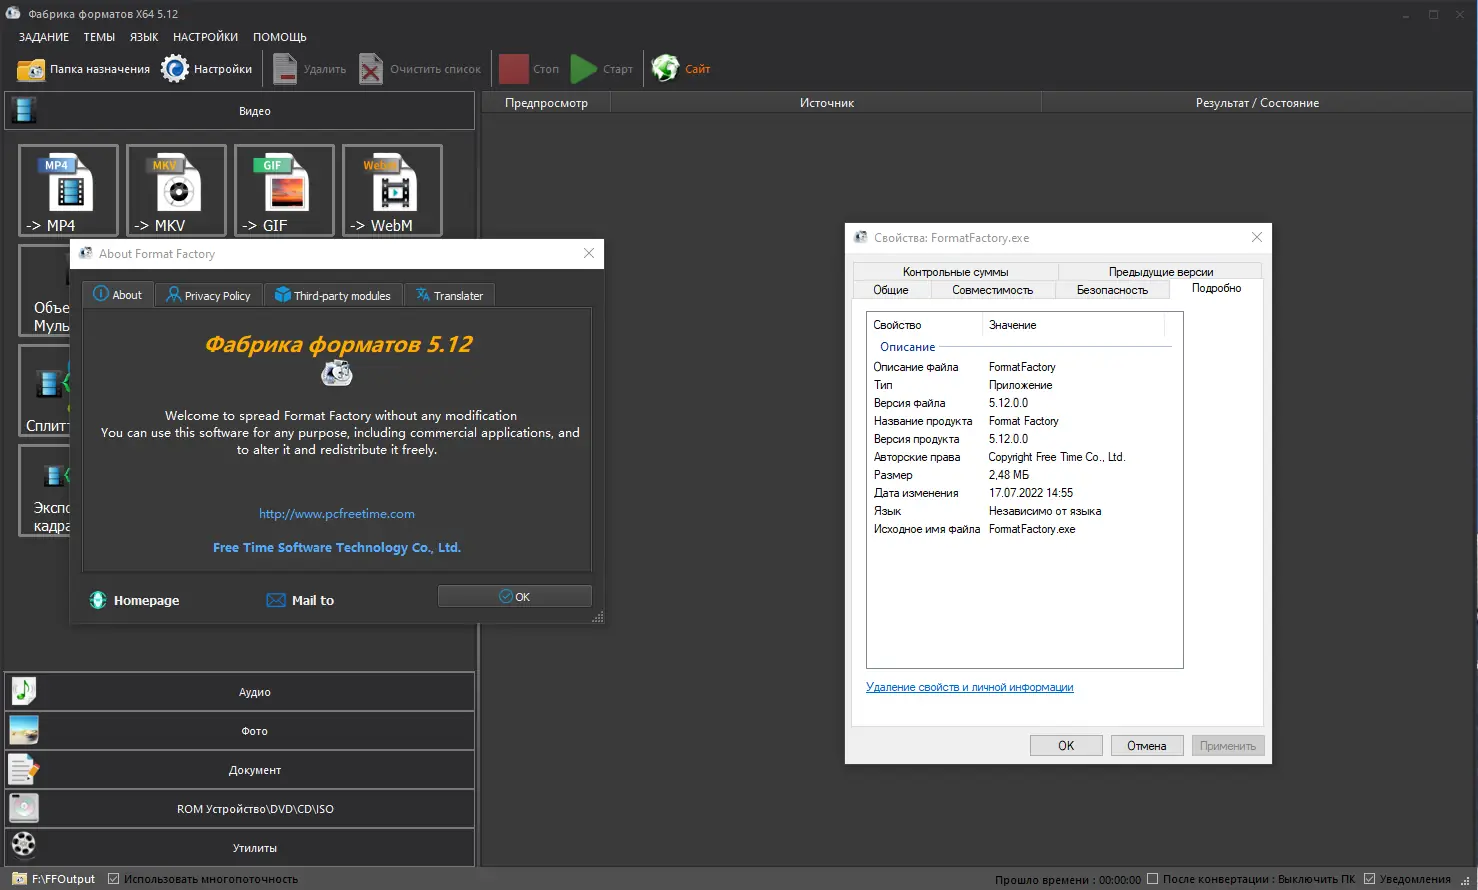Open the ЗАДАНИЕ menu
This screenshot has width=1478, height=890.
[x=44, y=37]
